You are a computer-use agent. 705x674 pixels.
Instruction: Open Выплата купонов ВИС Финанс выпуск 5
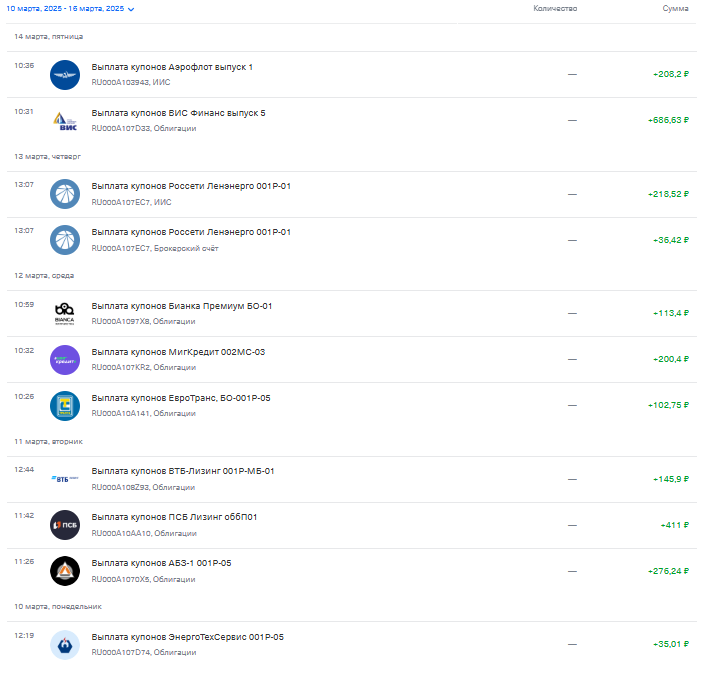pos(178,113)
